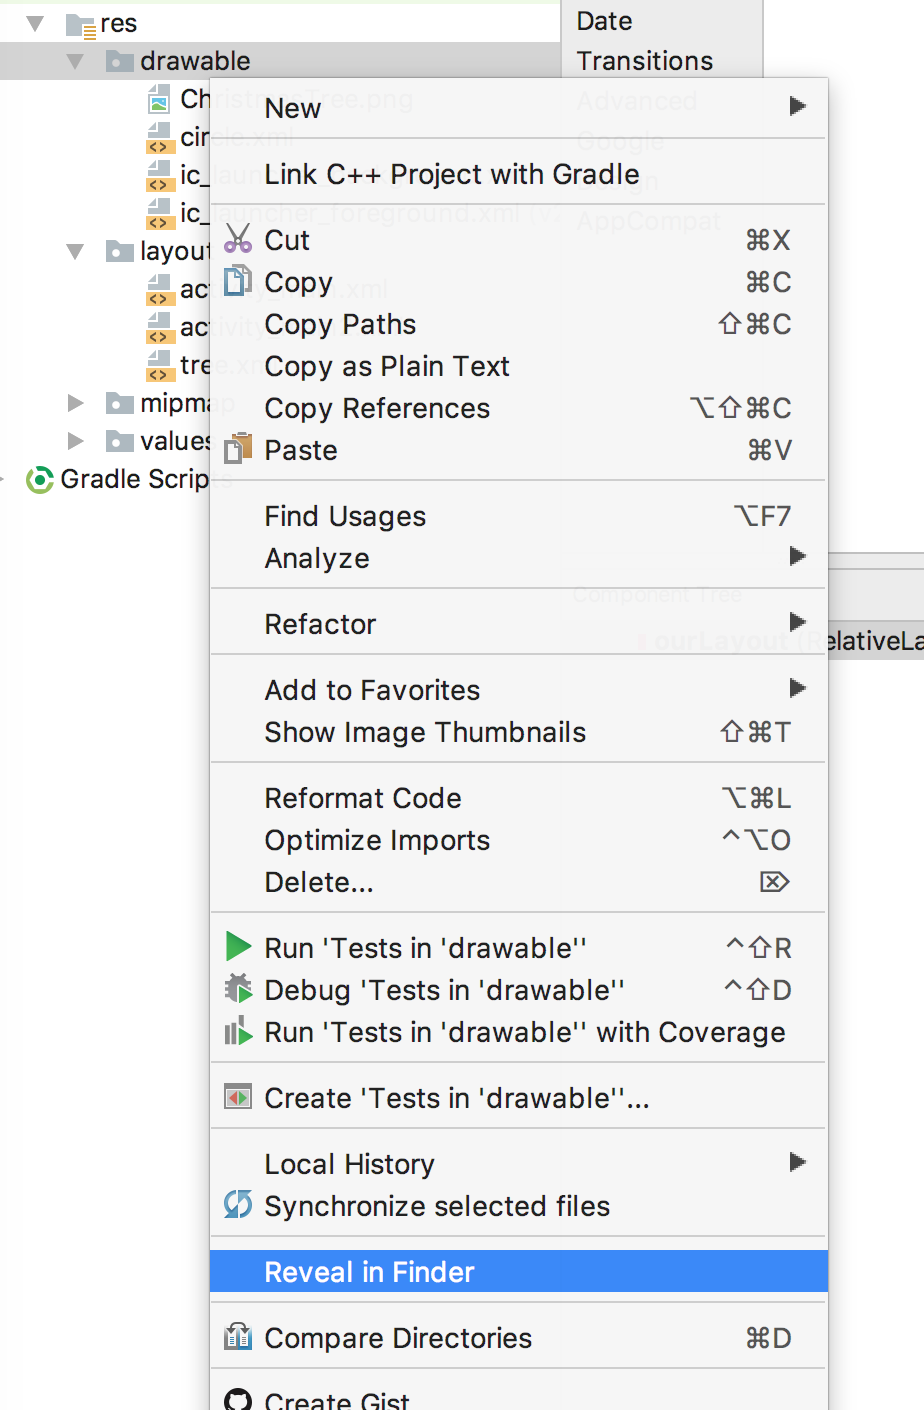Select the drawable folder row
The width and height of the screenshot is (924, 1410).
coord(280,61)
